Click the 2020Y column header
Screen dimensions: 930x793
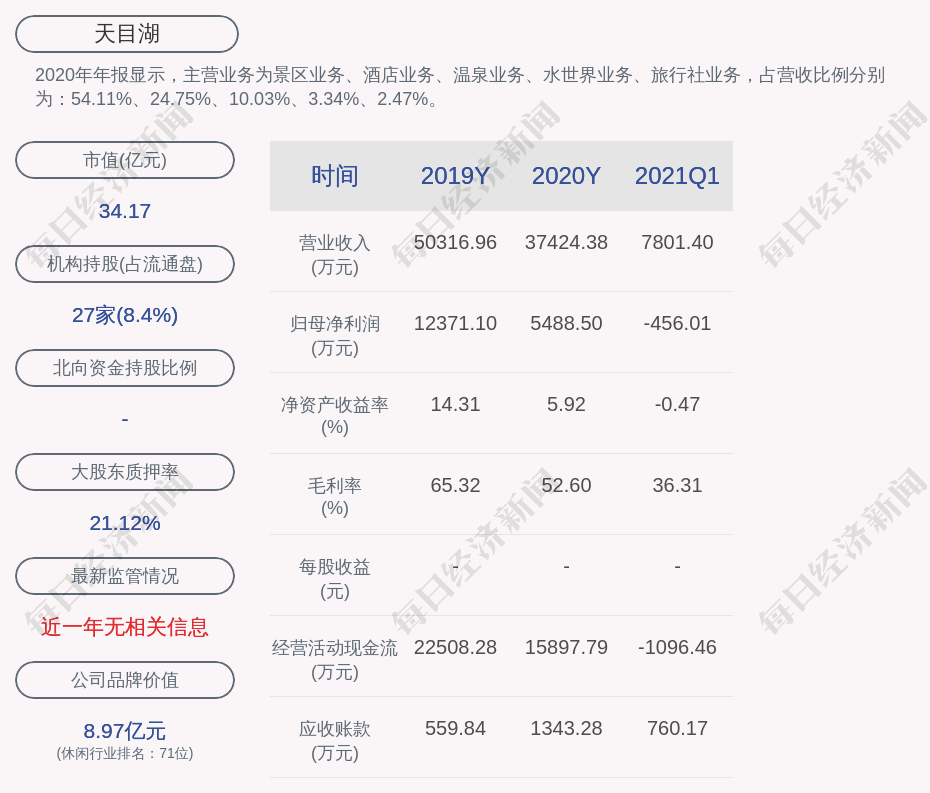pyautogui.click(x=566, y=176)
